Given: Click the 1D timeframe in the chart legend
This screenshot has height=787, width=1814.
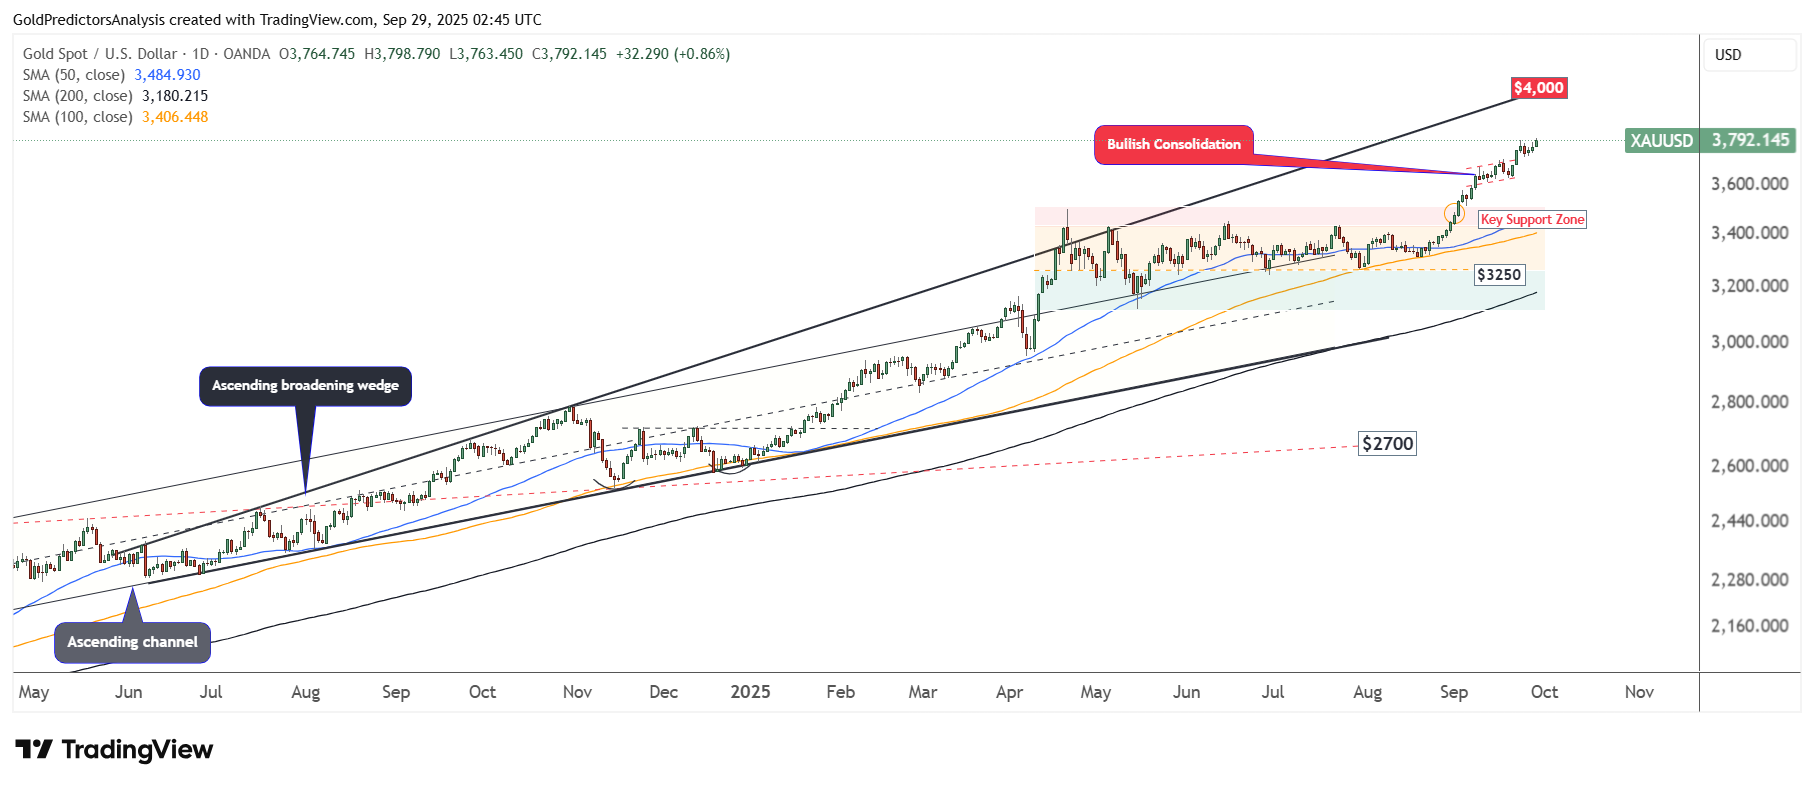Looking at the screenshot, I should point(200,54).
